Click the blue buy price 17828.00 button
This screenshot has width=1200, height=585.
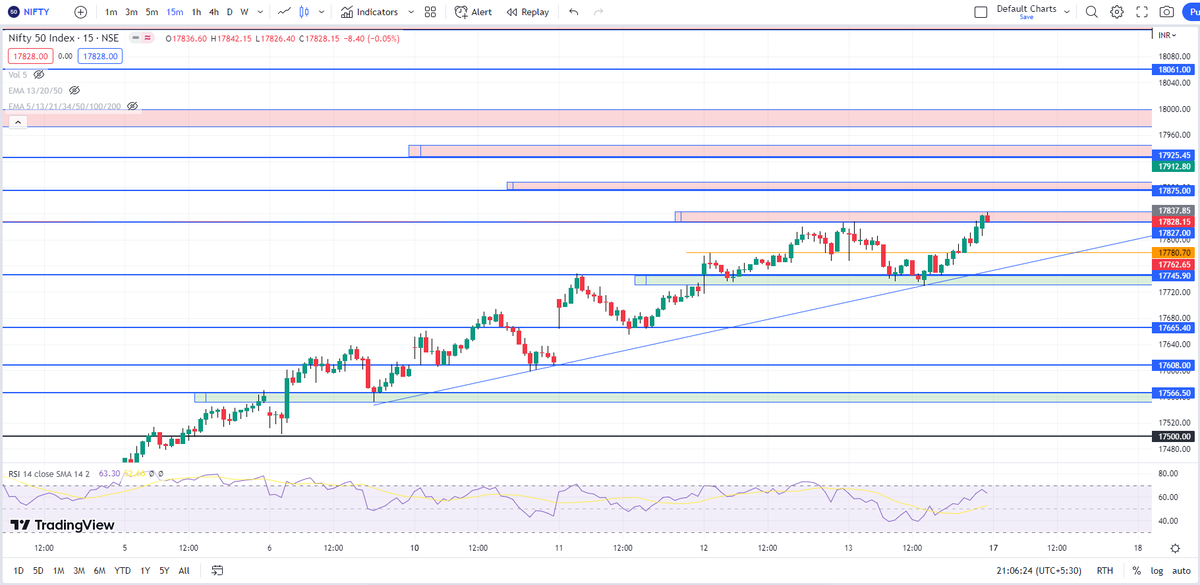(101, 56)
